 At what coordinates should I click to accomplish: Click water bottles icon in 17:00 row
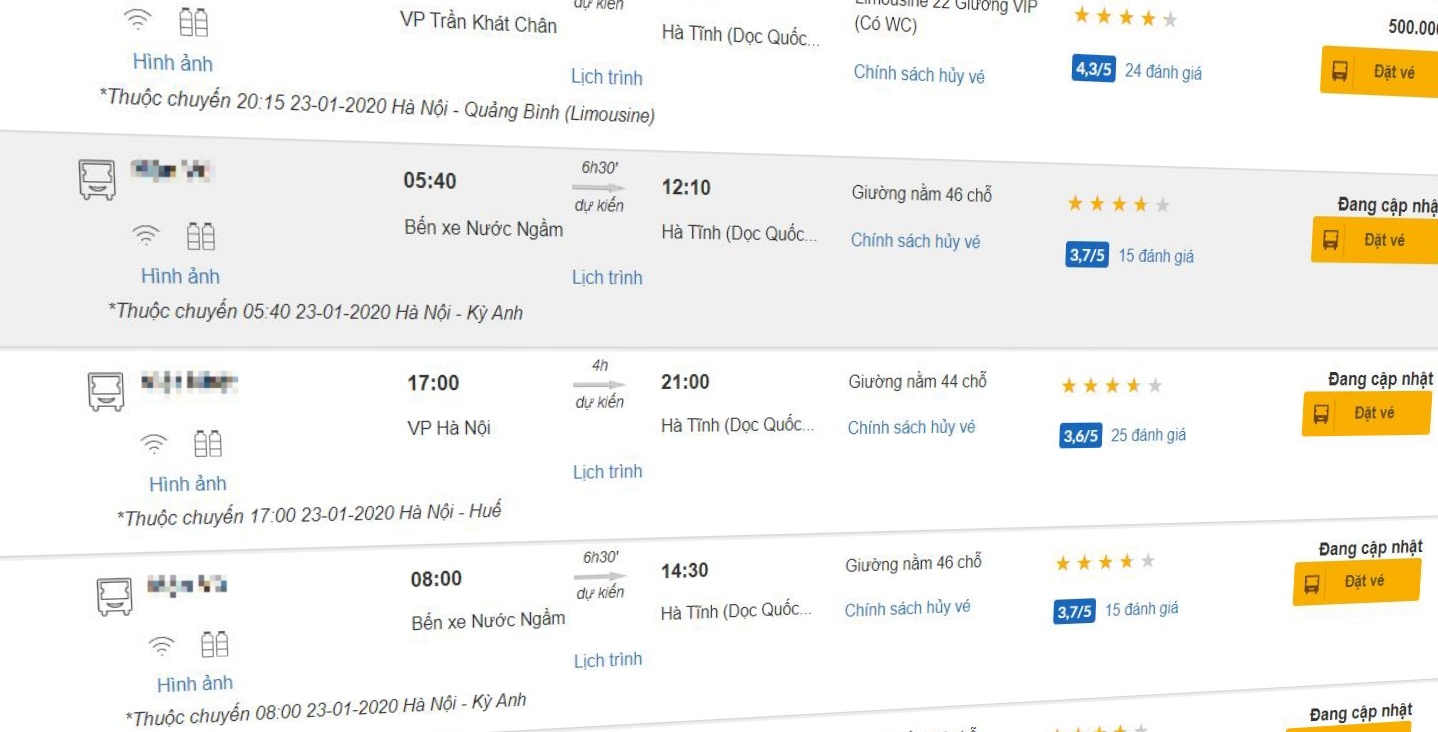208,443
